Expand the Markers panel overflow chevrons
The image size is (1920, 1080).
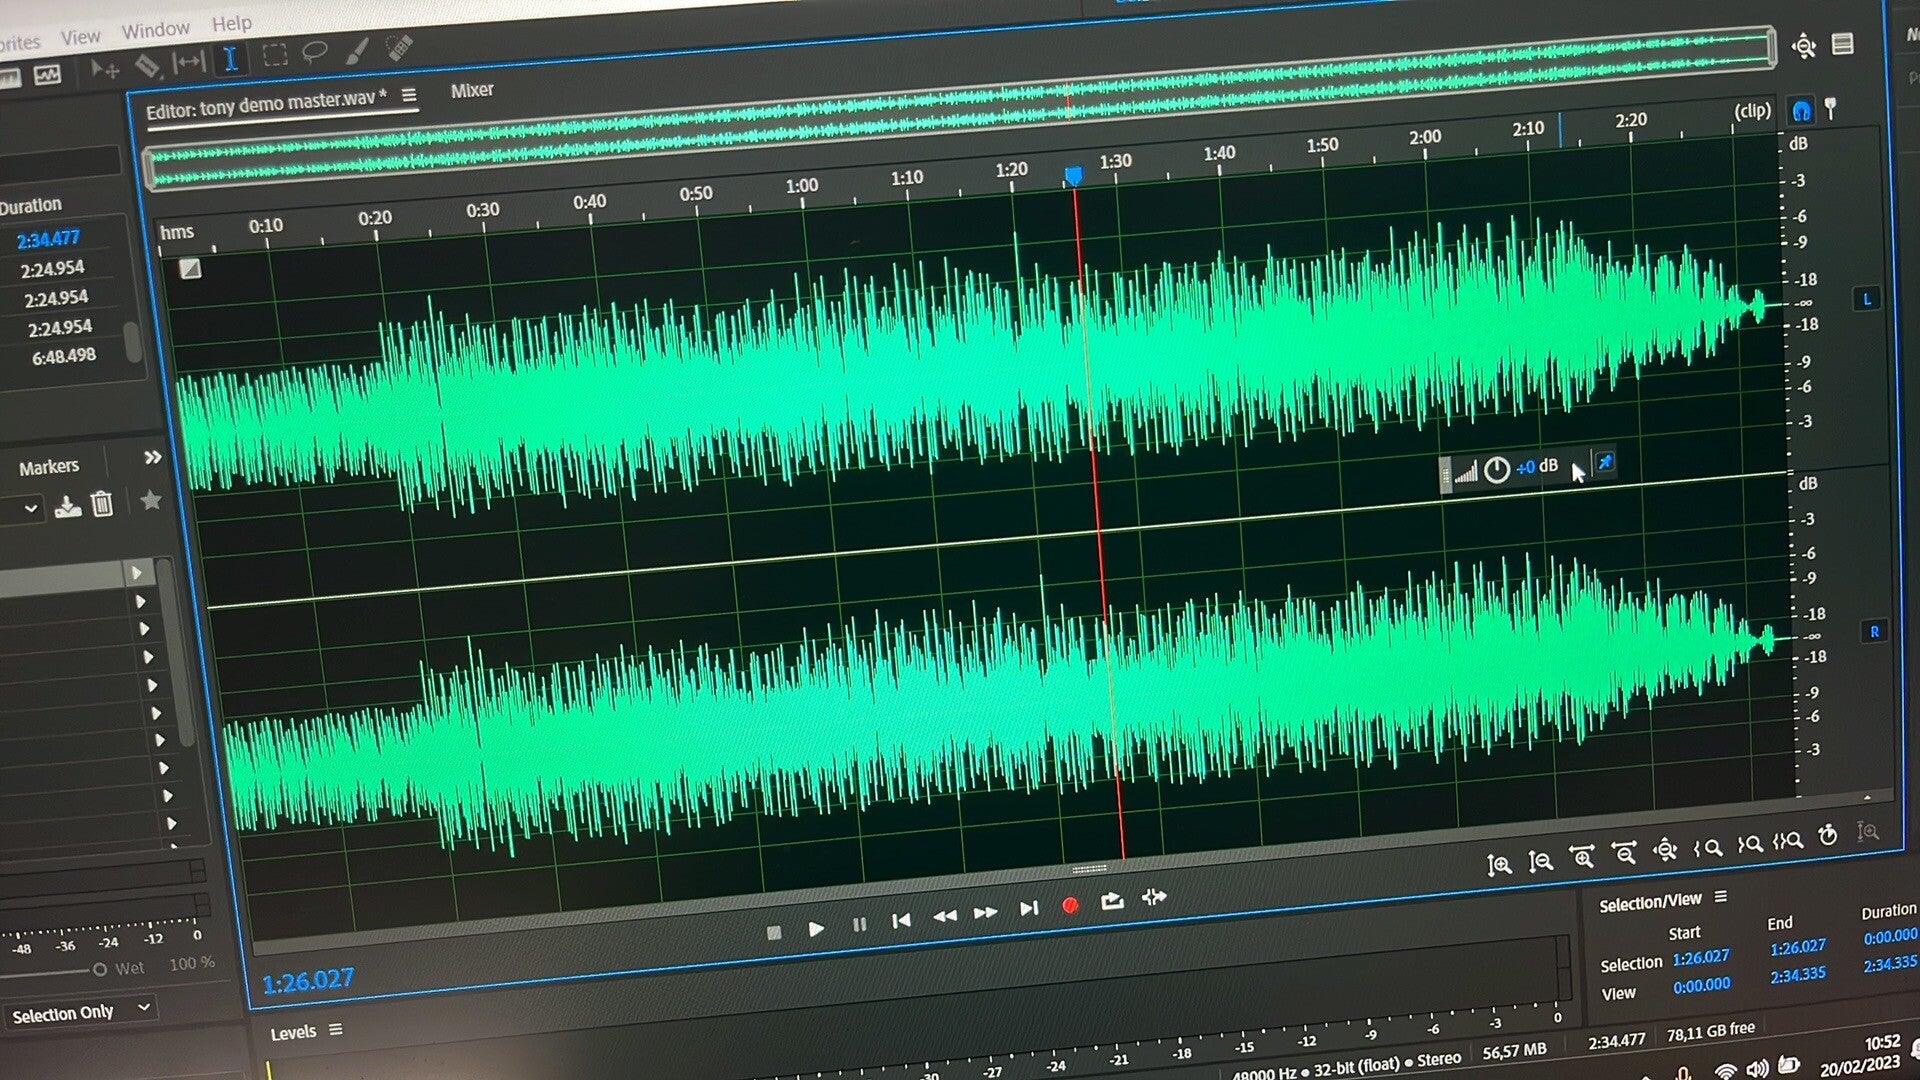[x=152, y=458]
